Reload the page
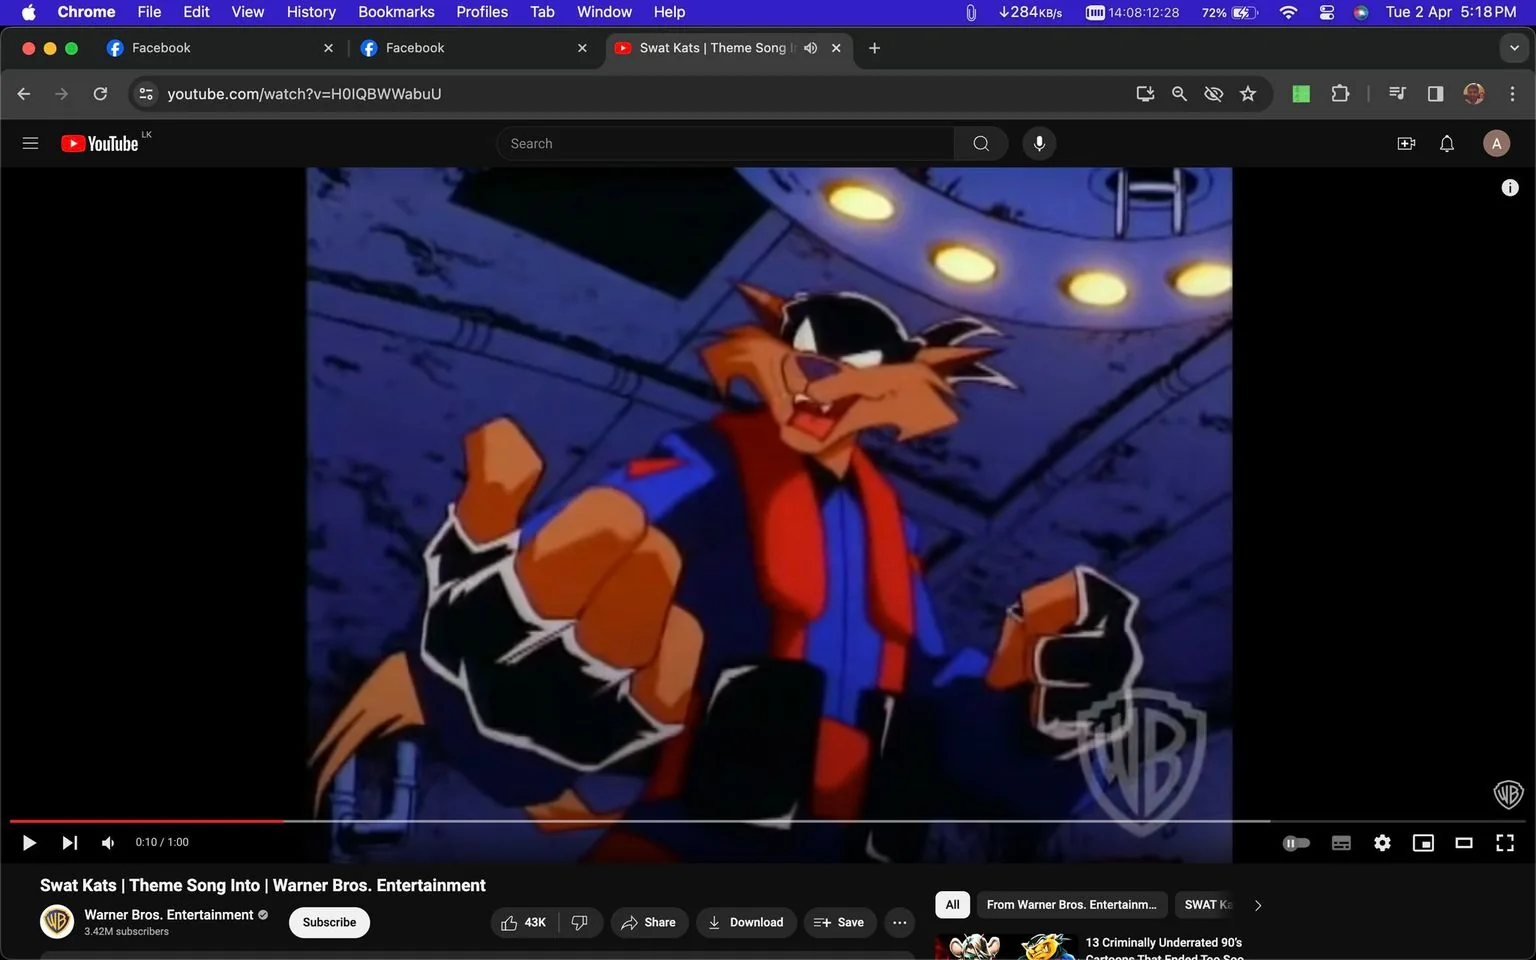The width and height of the screenshot is (1536, 960). coord(100,94)
